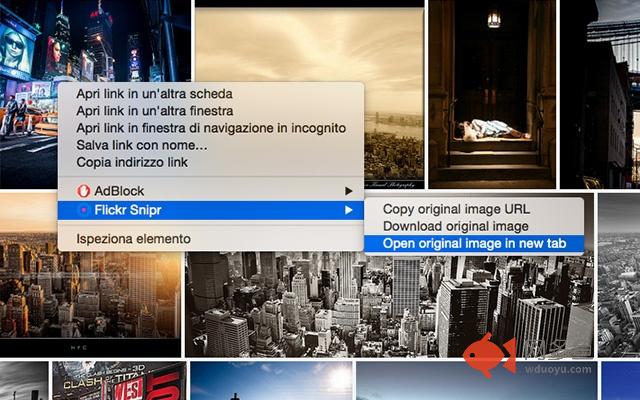This screenshot has width=640, height=400.
Task: Open the grayscale aerial city photo beside submenu
Action: point(619,275)
